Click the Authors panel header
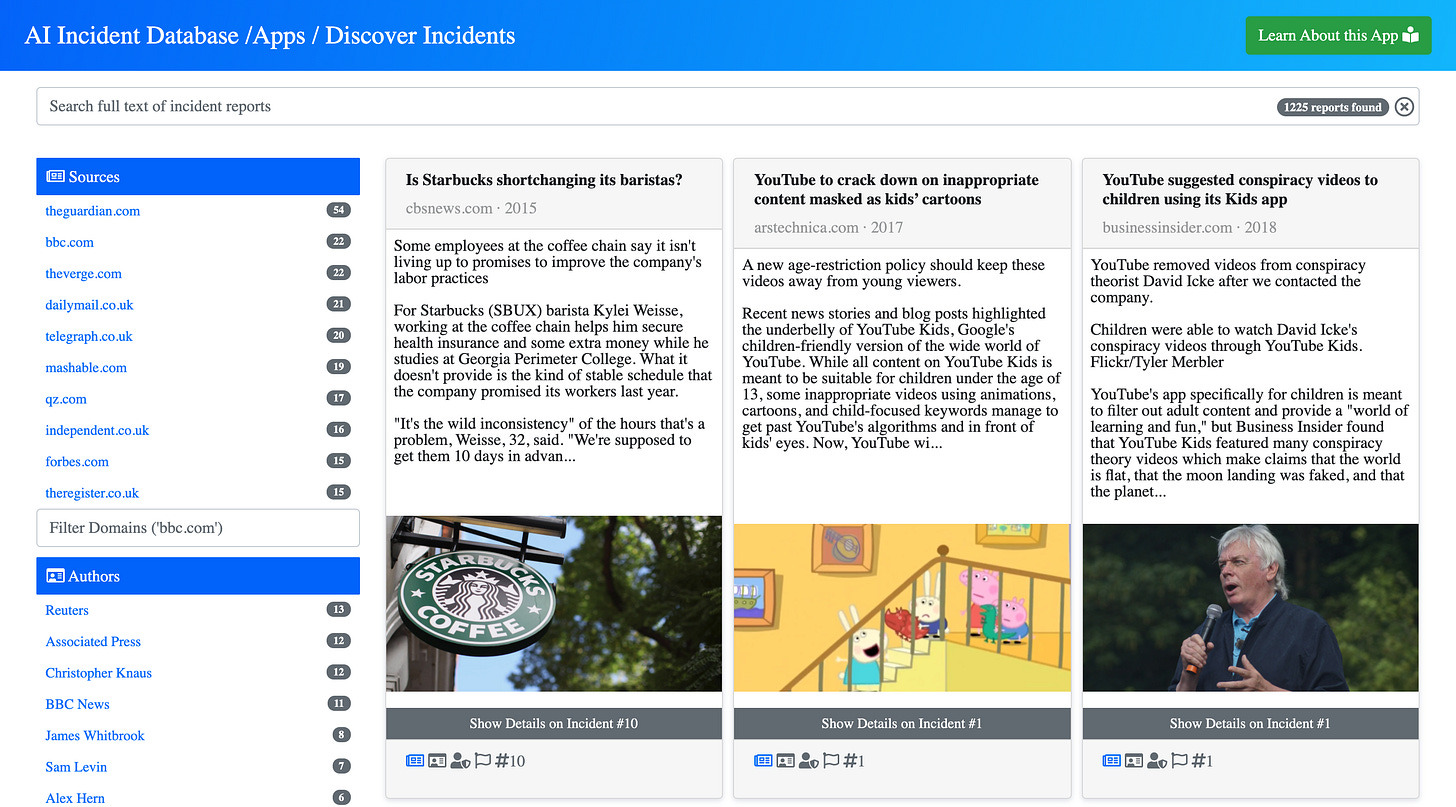The image size is (1456, 807). click(198, 576)
